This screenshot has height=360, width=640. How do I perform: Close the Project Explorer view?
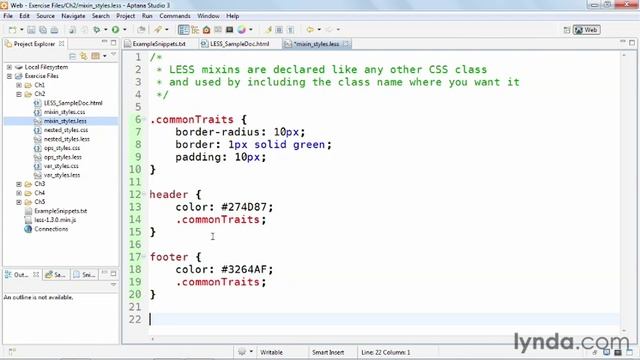(62, 43)
